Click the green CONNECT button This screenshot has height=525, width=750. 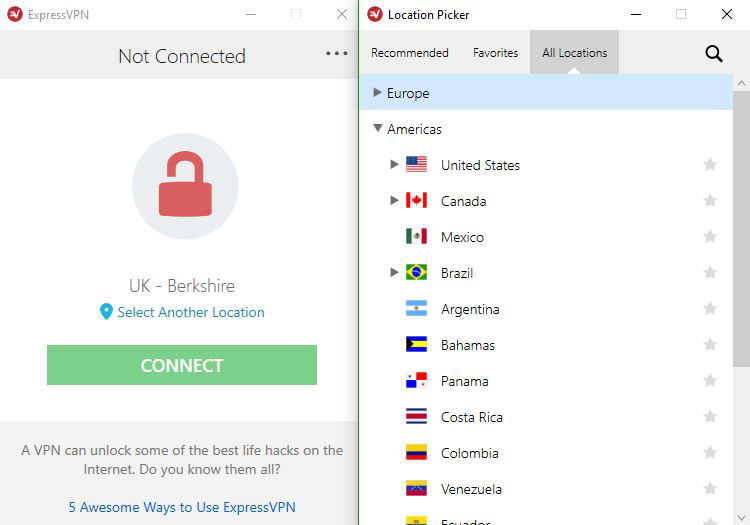(x=182, y=365)
